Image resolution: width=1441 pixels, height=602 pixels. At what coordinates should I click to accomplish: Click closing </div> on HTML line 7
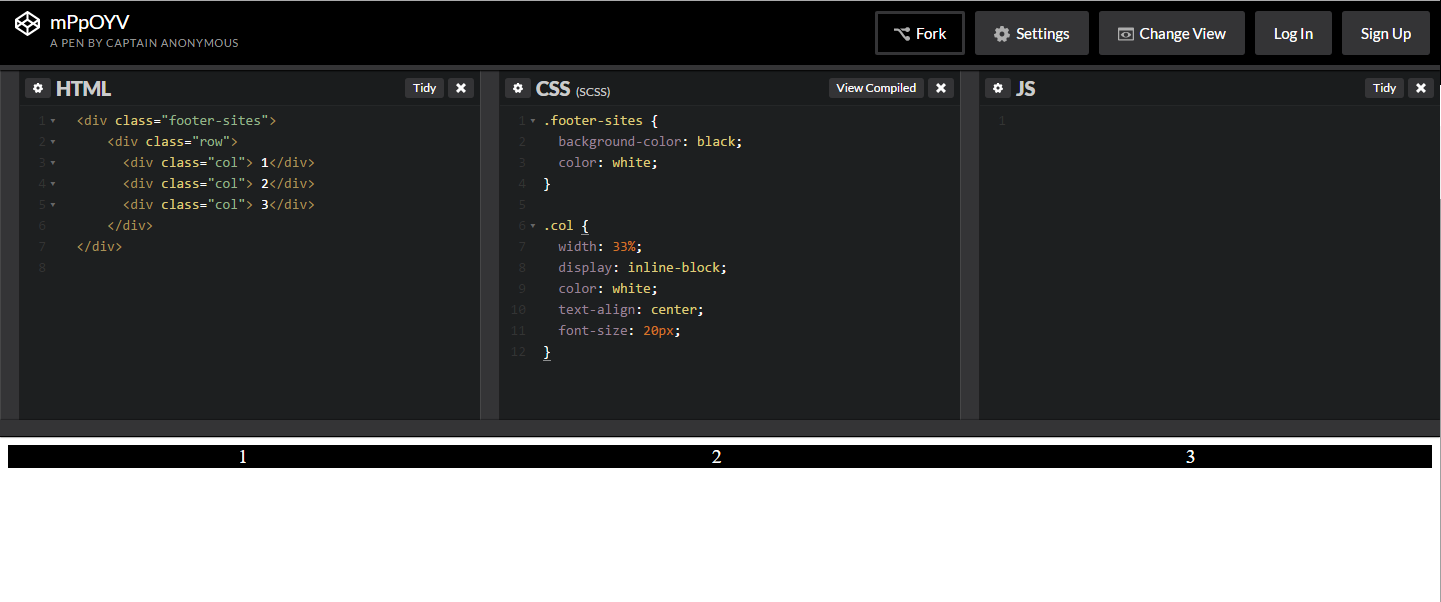pos(99,246)
